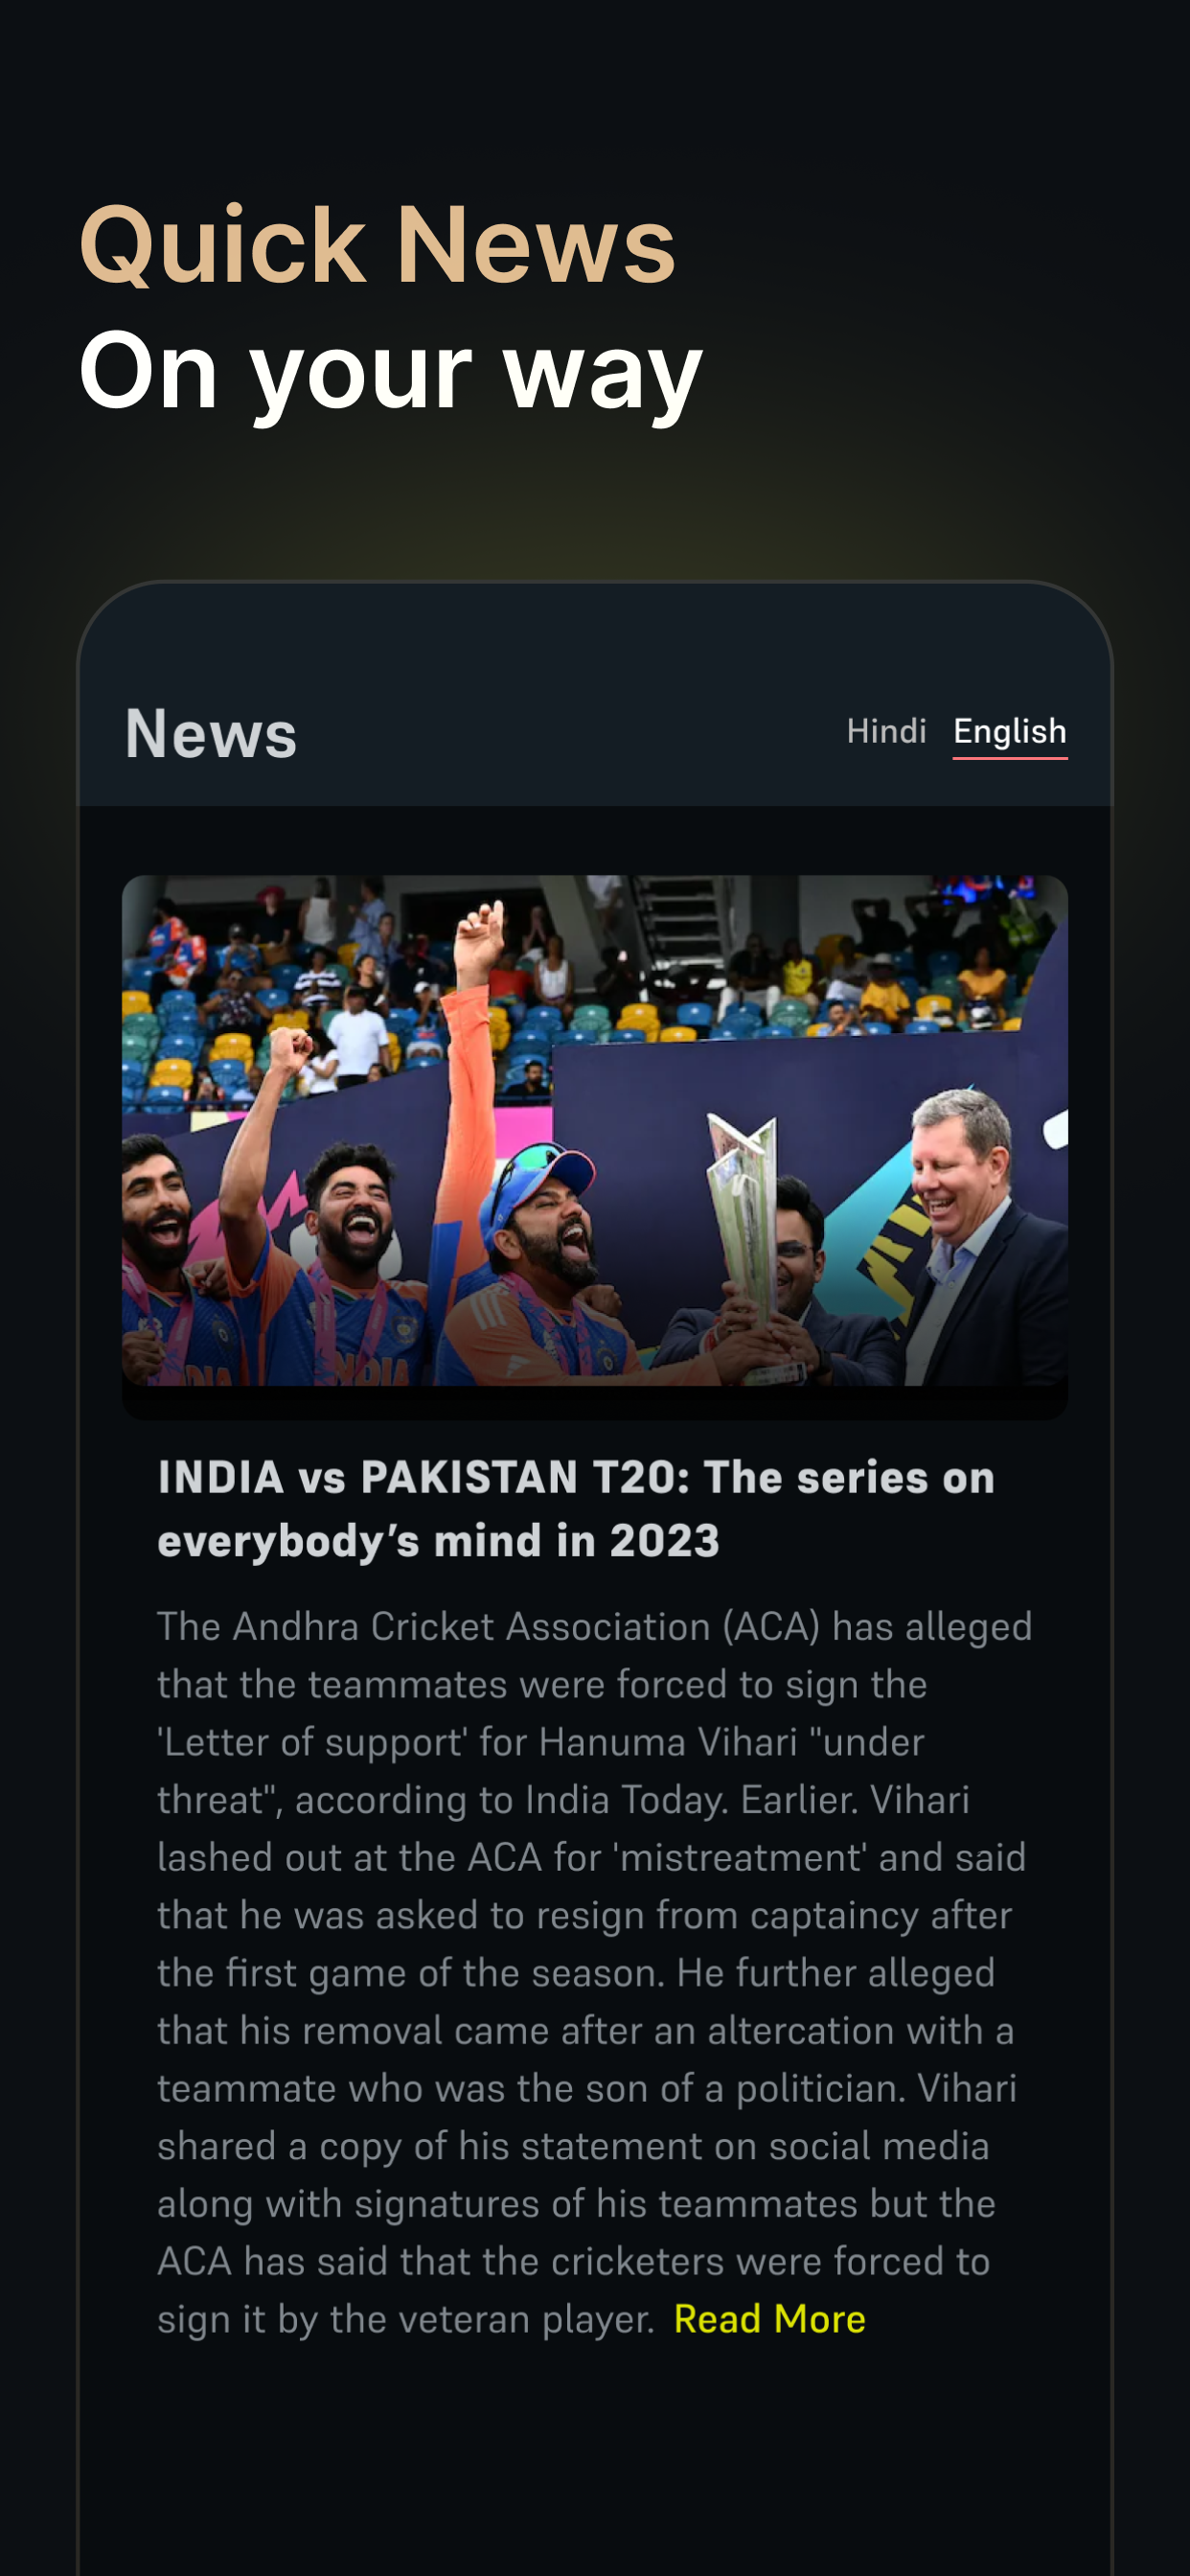1190x2576 pixels.
Task: Click the Quick News title
Action: (x=377, y=245)
